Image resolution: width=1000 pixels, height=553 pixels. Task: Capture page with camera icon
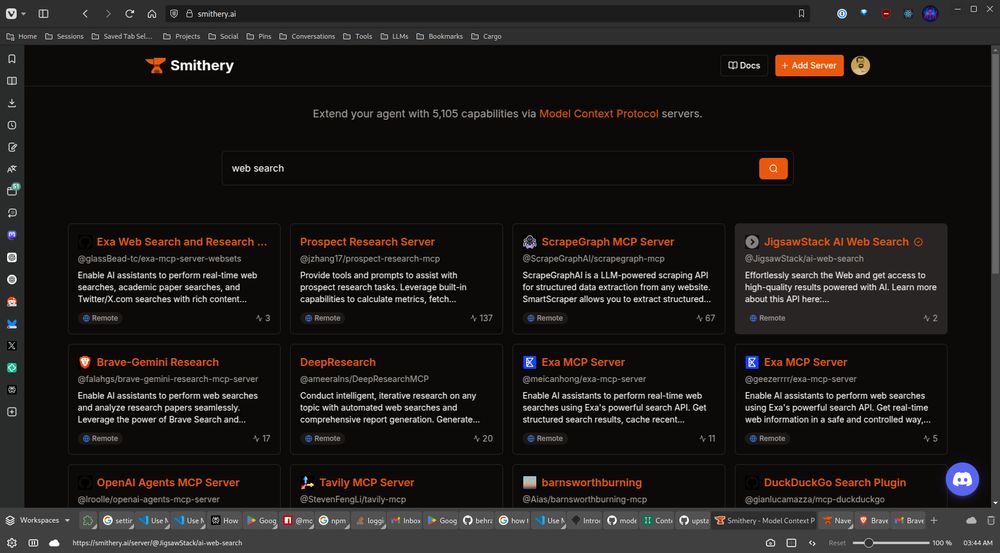(x=770, y=543)
